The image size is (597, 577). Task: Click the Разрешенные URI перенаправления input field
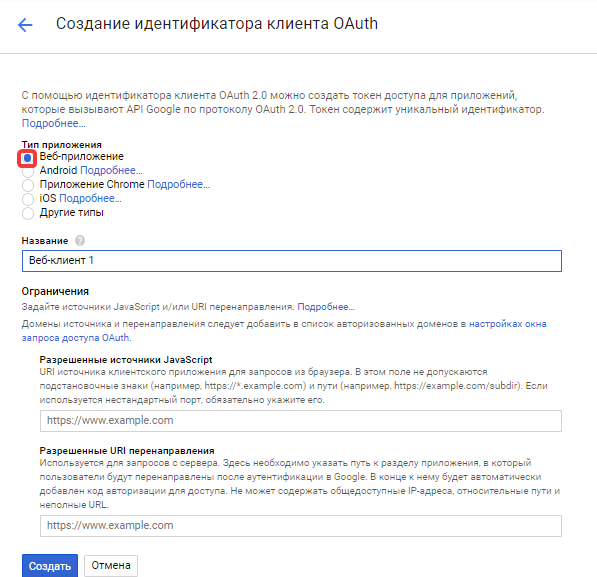[x=301, y=526]
